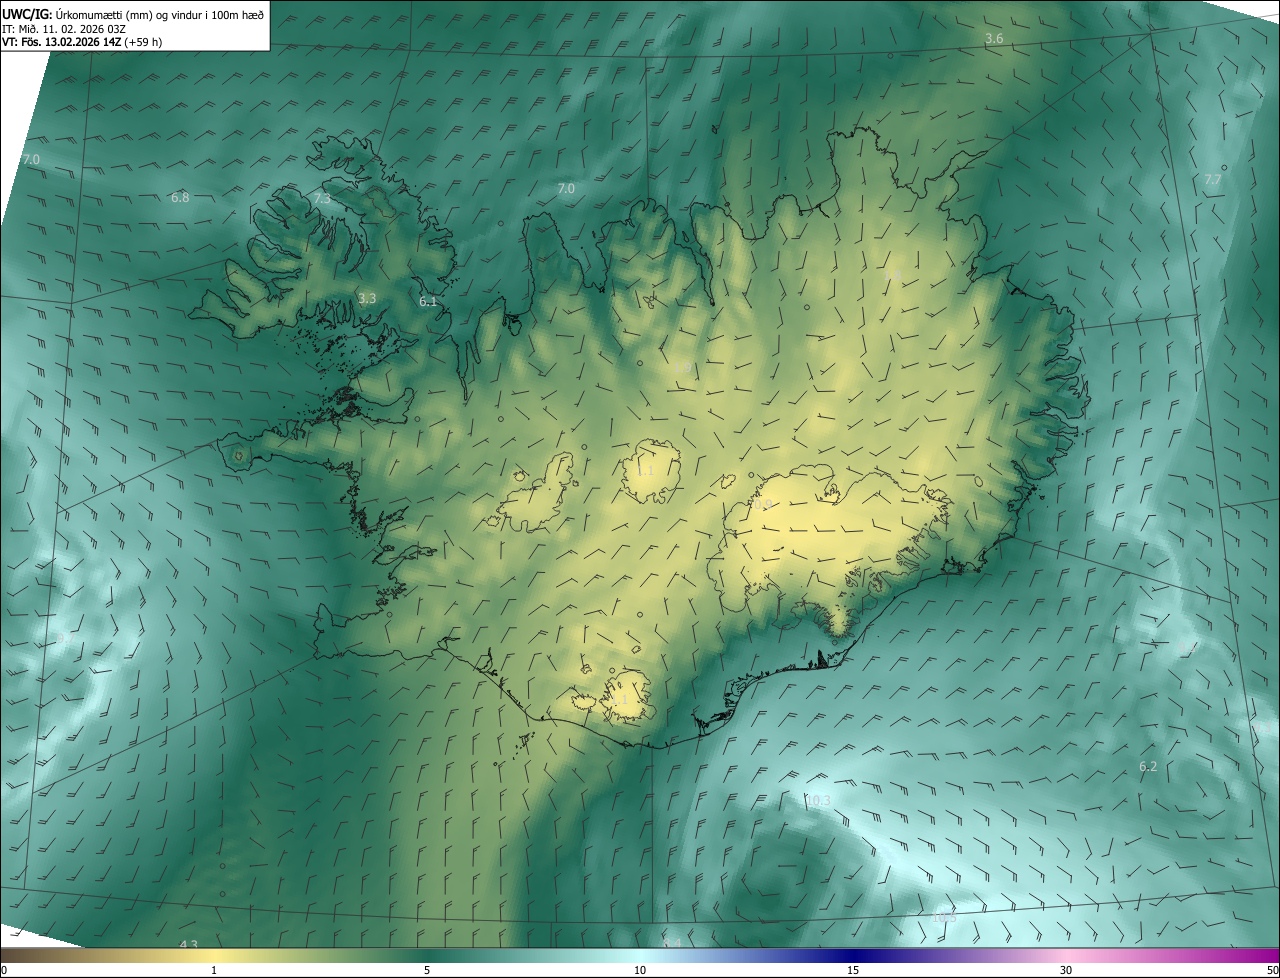Click the map value label '3.3'
This screenshot has width=1280, height=978.
coord(367,298)
